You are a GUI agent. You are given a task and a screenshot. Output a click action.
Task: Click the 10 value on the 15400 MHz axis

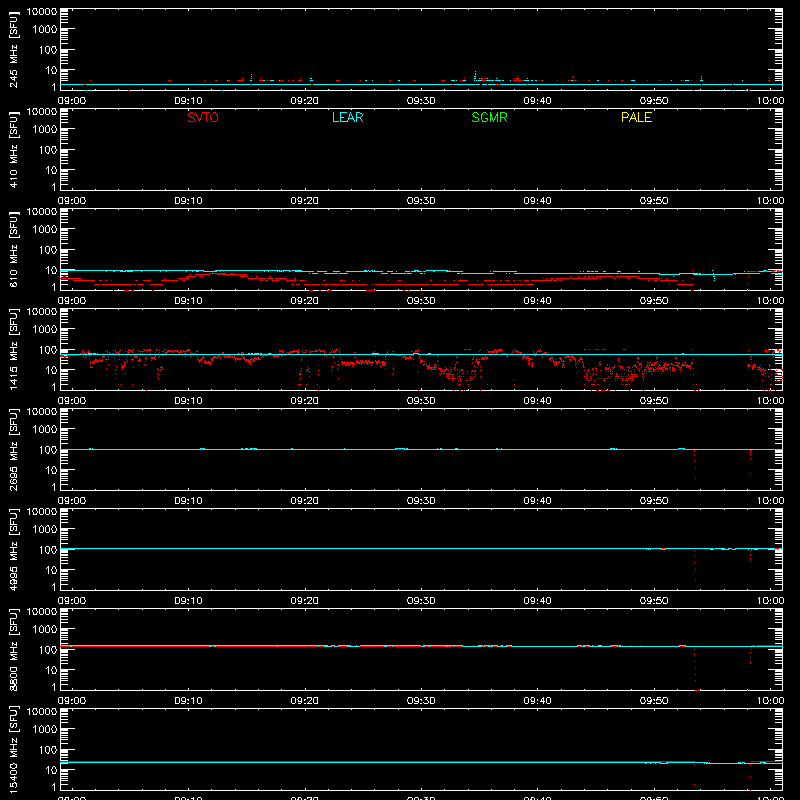(x=51, y=770)
